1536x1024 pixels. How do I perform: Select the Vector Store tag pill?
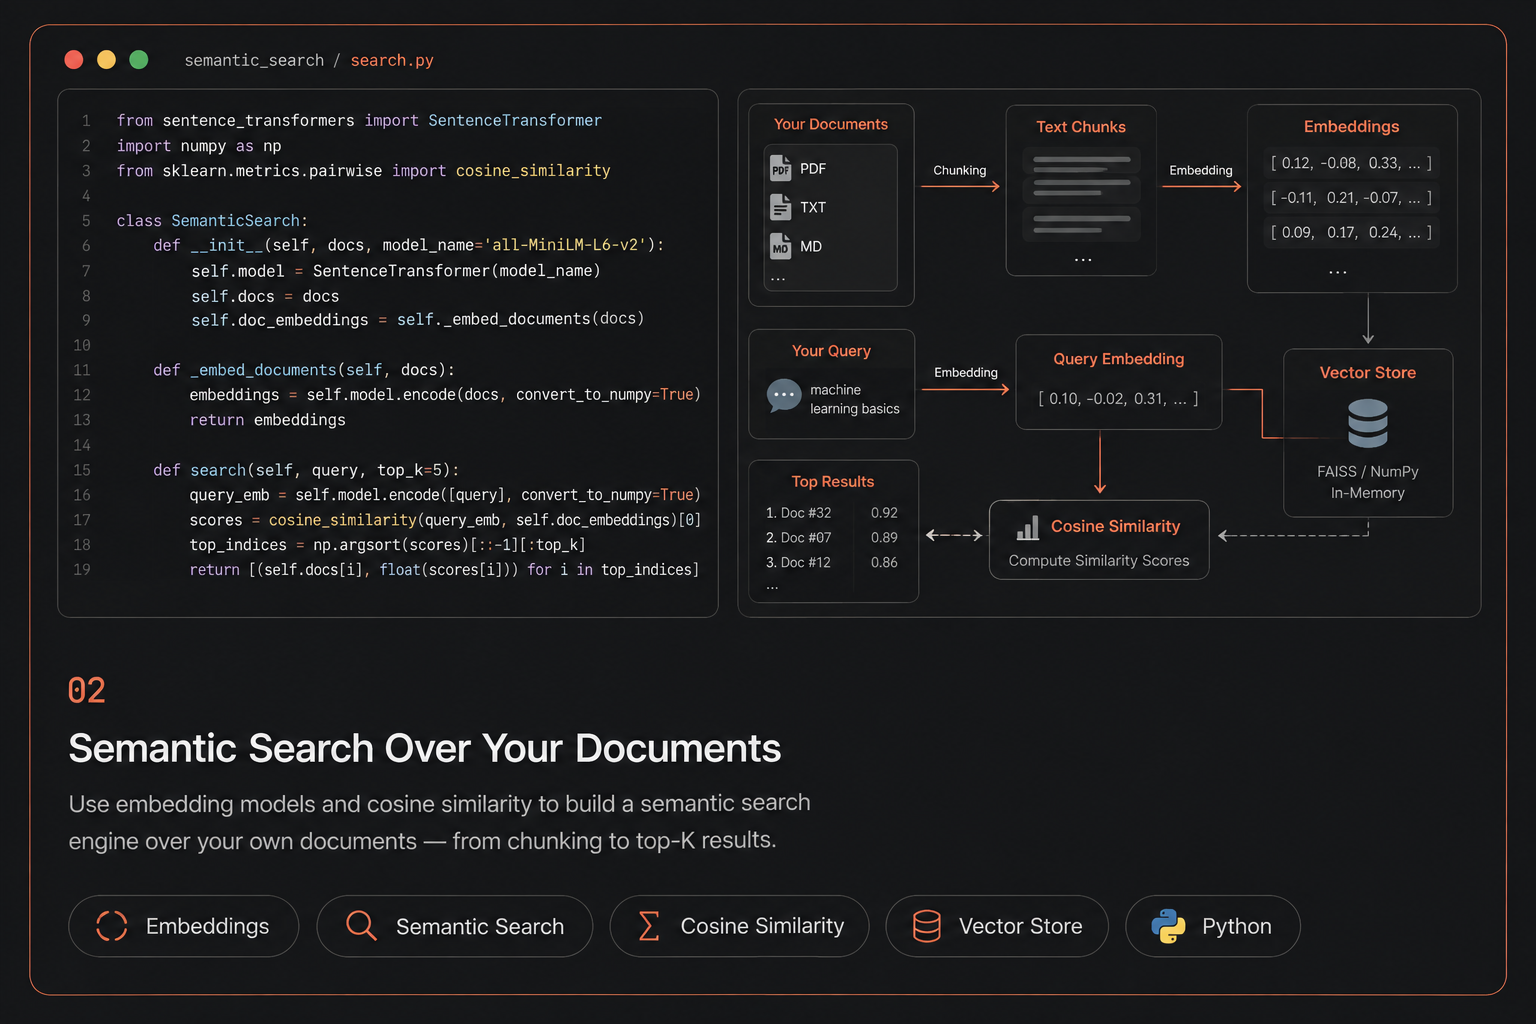tap(997, 926)
